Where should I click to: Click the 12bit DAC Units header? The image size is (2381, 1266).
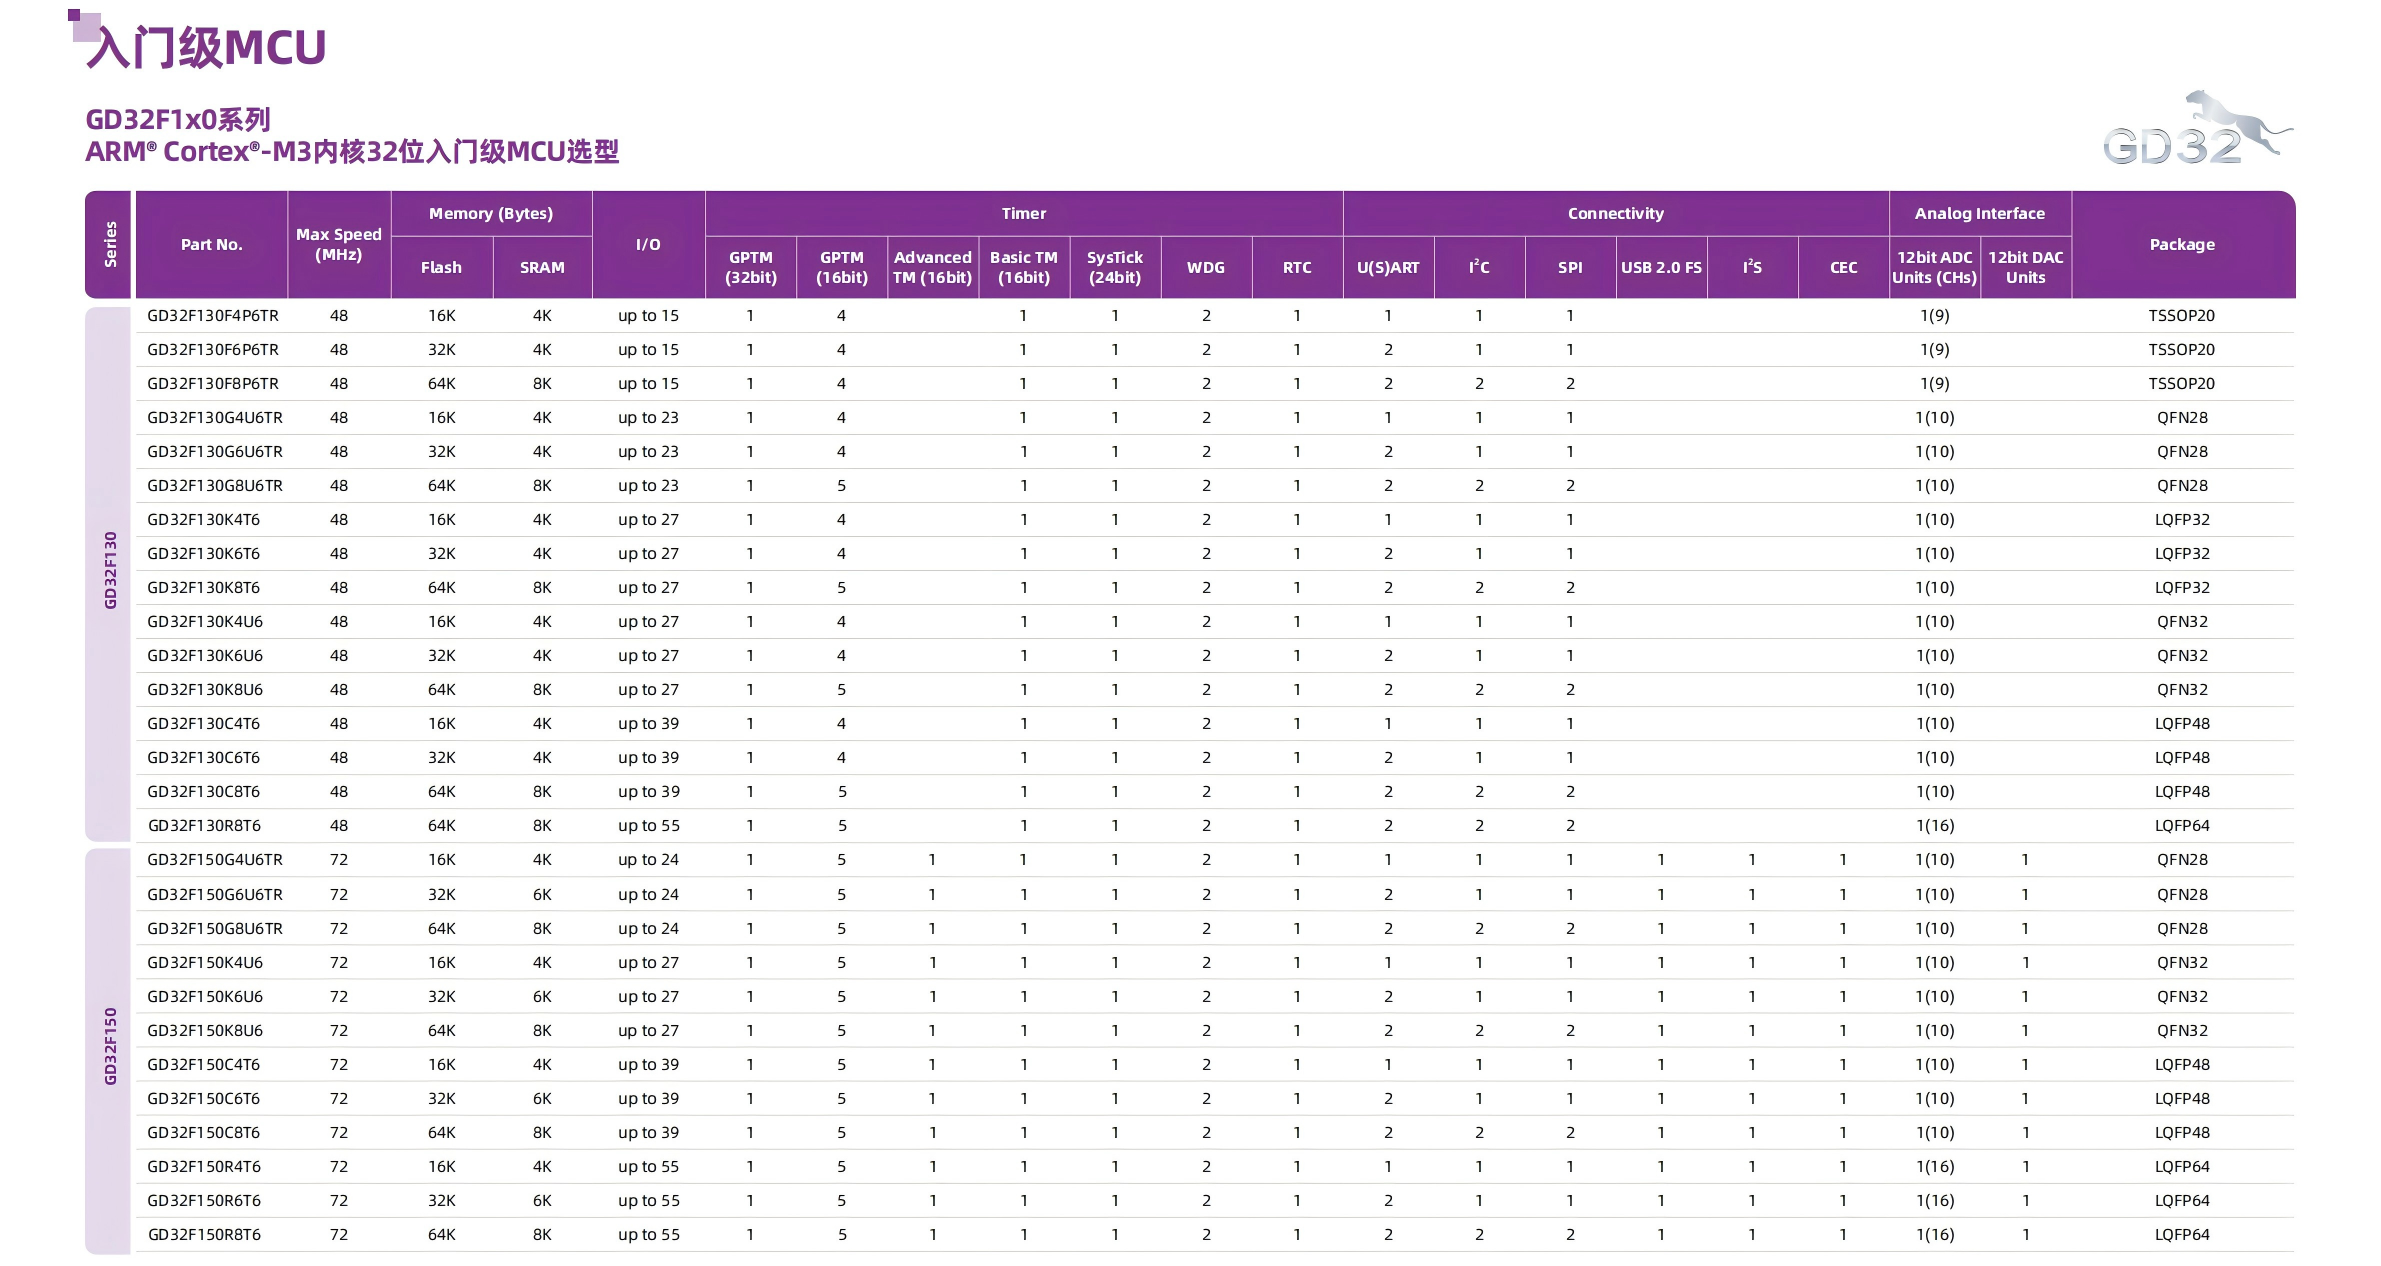point(2025,268)
